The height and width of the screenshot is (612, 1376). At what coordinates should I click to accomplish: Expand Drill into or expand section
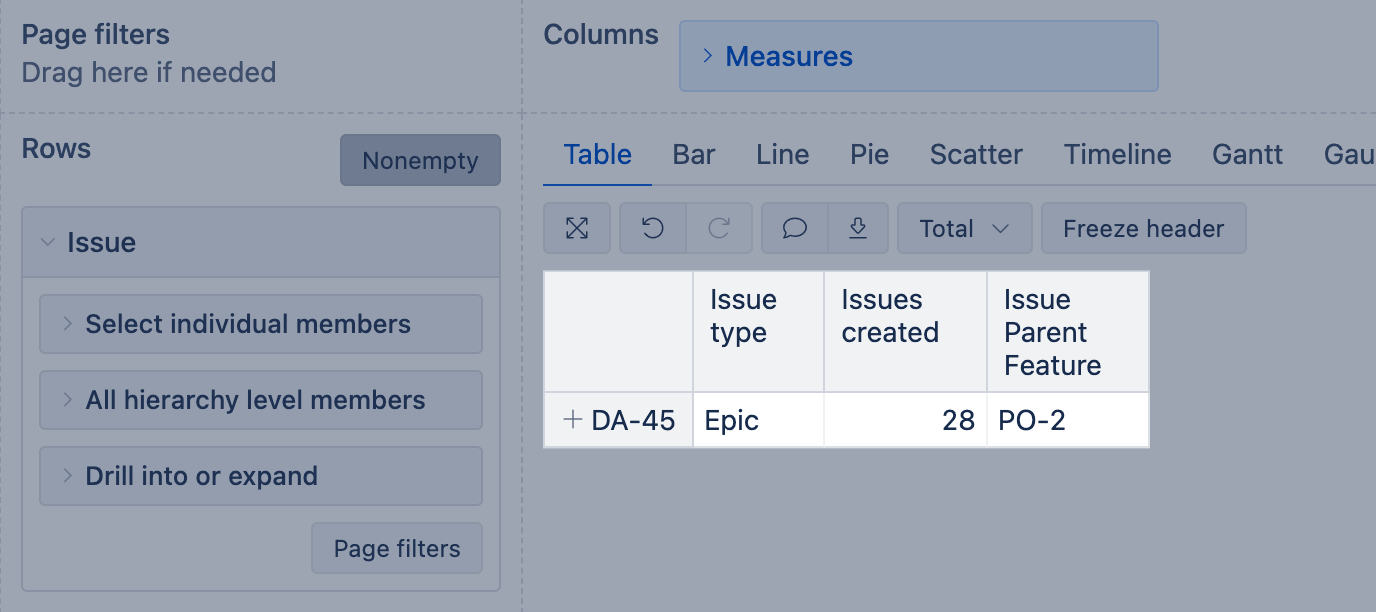pyautogui.click(x=261, y=476)
